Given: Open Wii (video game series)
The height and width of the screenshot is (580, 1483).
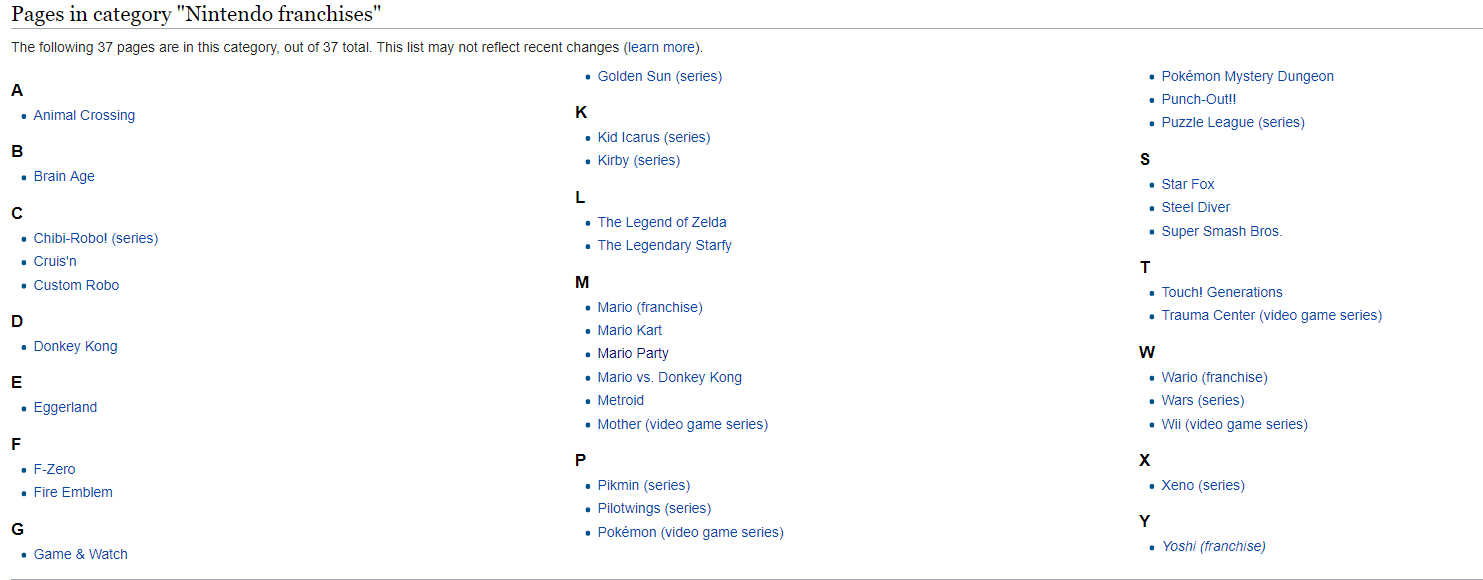Looking at the screenshot, I should (1235, 424).
